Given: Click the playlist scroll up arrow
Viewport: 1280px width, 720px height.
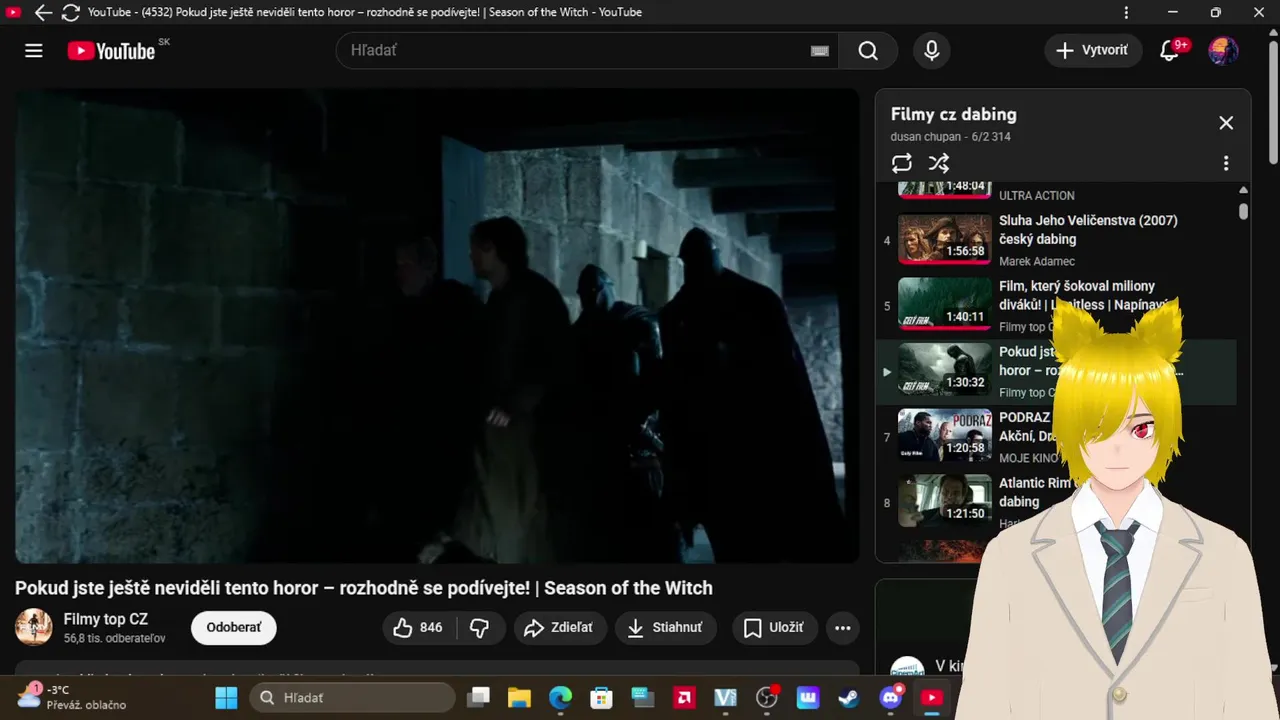Looking at the screenshot, I should pyautogui.click(x=1243, y=190).
